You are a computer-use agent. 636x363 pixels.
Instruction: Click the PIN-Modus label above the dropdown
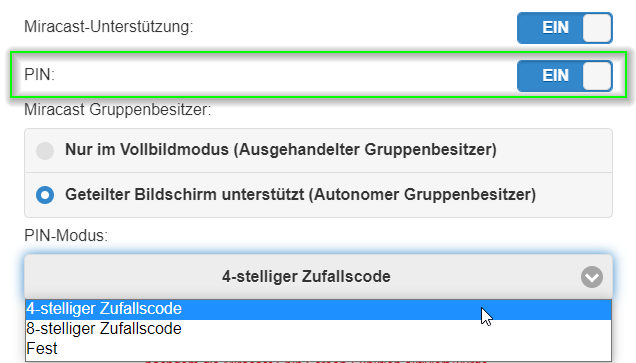tap(66, 236)
